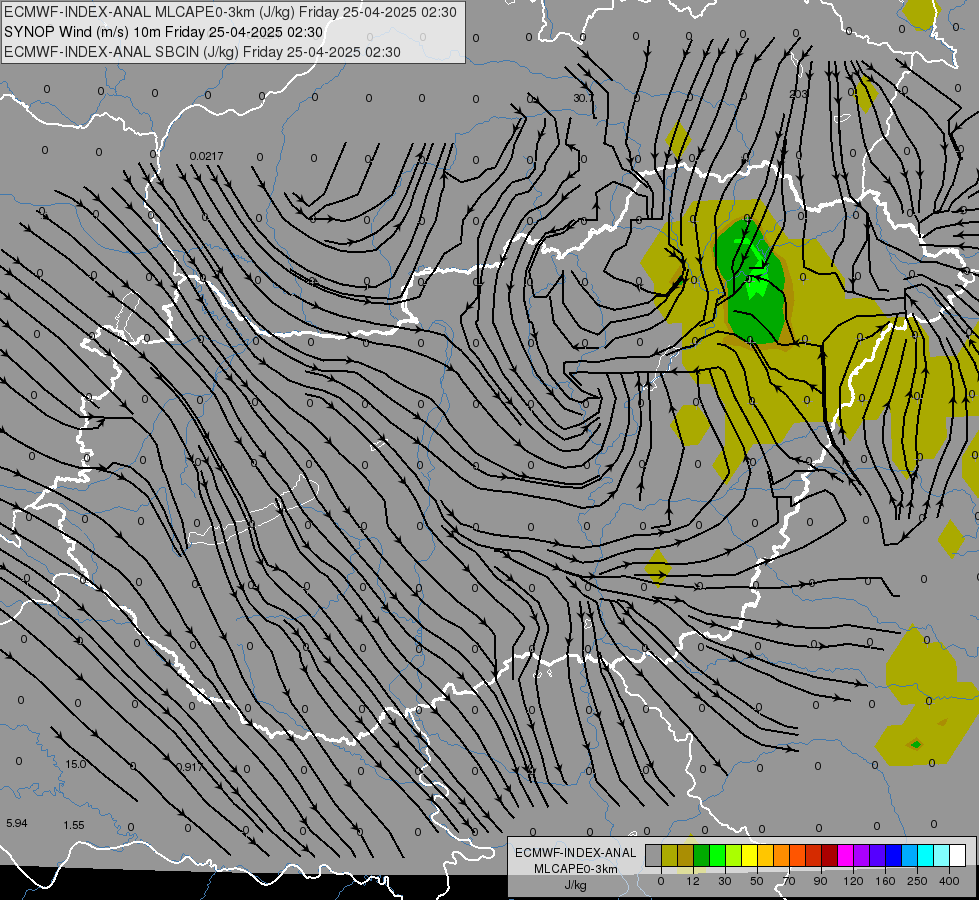Select the gray legend swatch
The height and width of the screenshot is (900, 979).
pos(654,855)
